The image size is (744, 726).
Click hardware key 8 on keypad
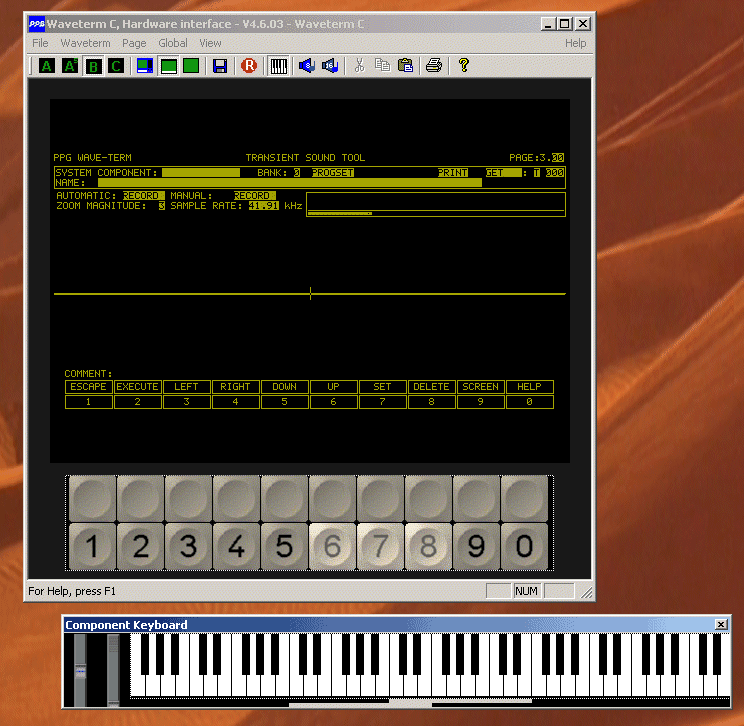coord(428,546)
